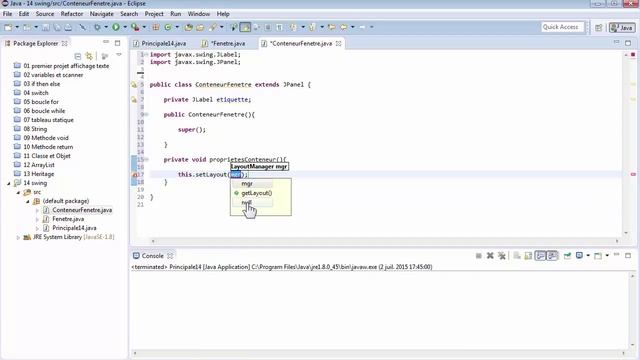The image size is (640, 360).
Task: Run the program with green Run icon
Action: pyautogui.click(x=116, y=27)
